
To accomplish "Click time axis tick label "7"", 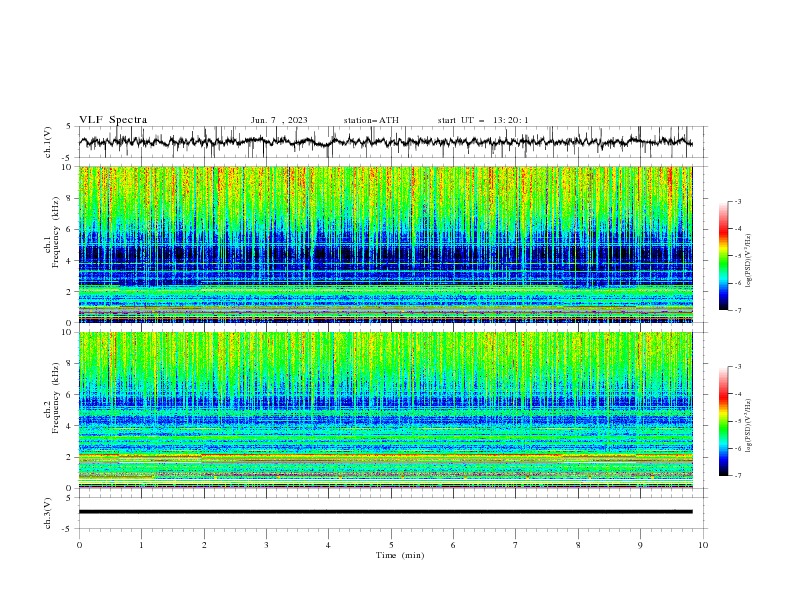I will (516, 545).
